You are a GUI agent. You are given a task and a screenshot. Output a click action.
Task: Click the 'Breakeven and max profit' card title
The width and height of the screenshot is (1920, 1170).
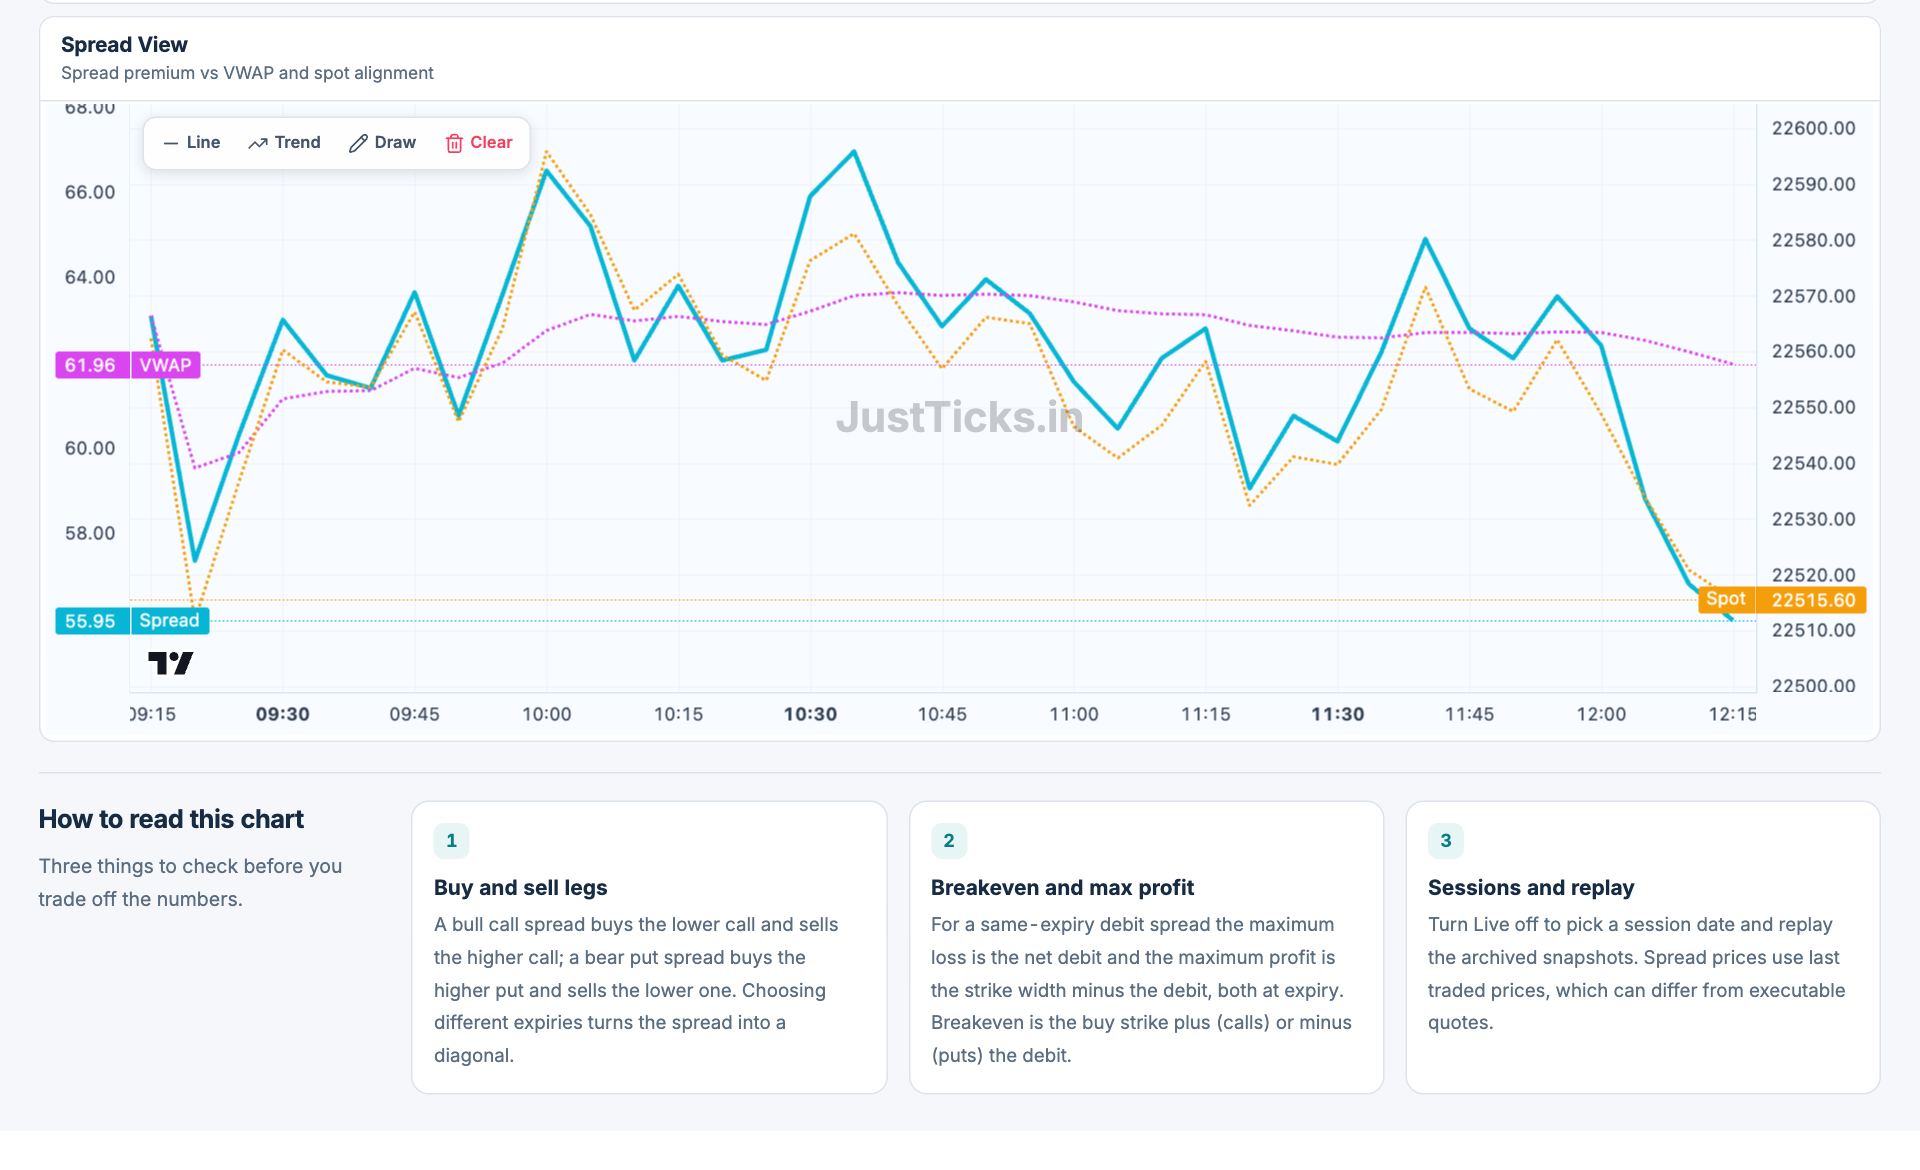[x=1062, y=888]
